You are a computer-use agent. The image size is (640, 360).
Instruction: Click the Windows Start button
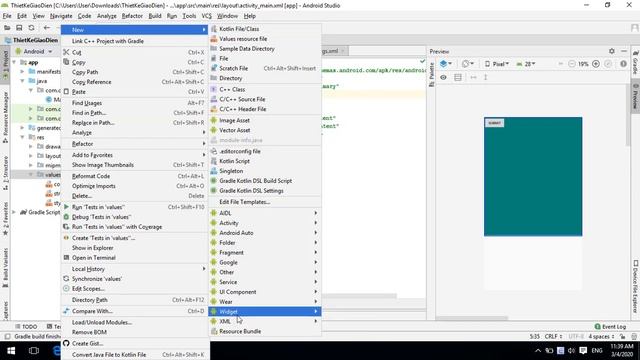tap(11, 351)
